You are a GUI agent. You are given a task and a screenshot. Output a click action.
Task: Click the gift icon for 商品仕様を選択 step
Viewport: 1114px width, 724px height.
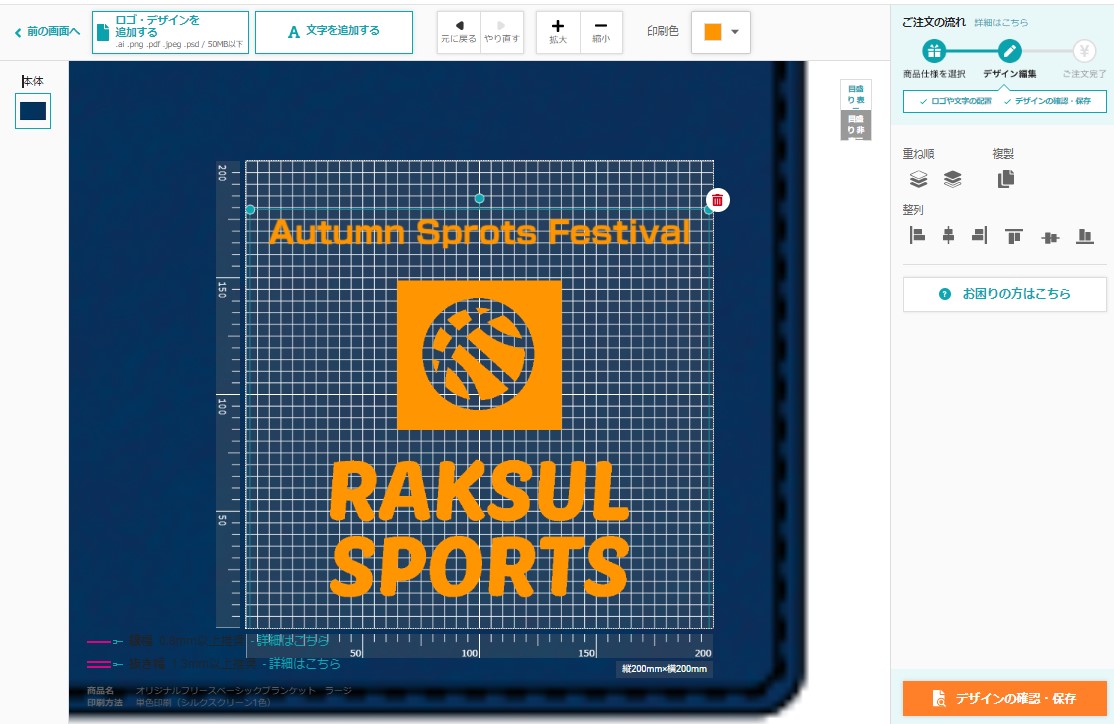pos(934,51)
